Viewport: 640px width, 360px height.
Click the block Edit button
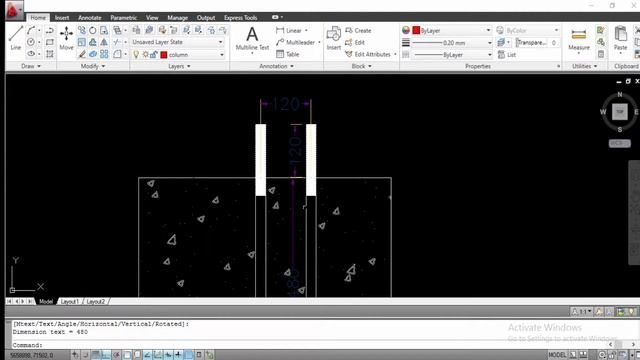pos(355,42)
